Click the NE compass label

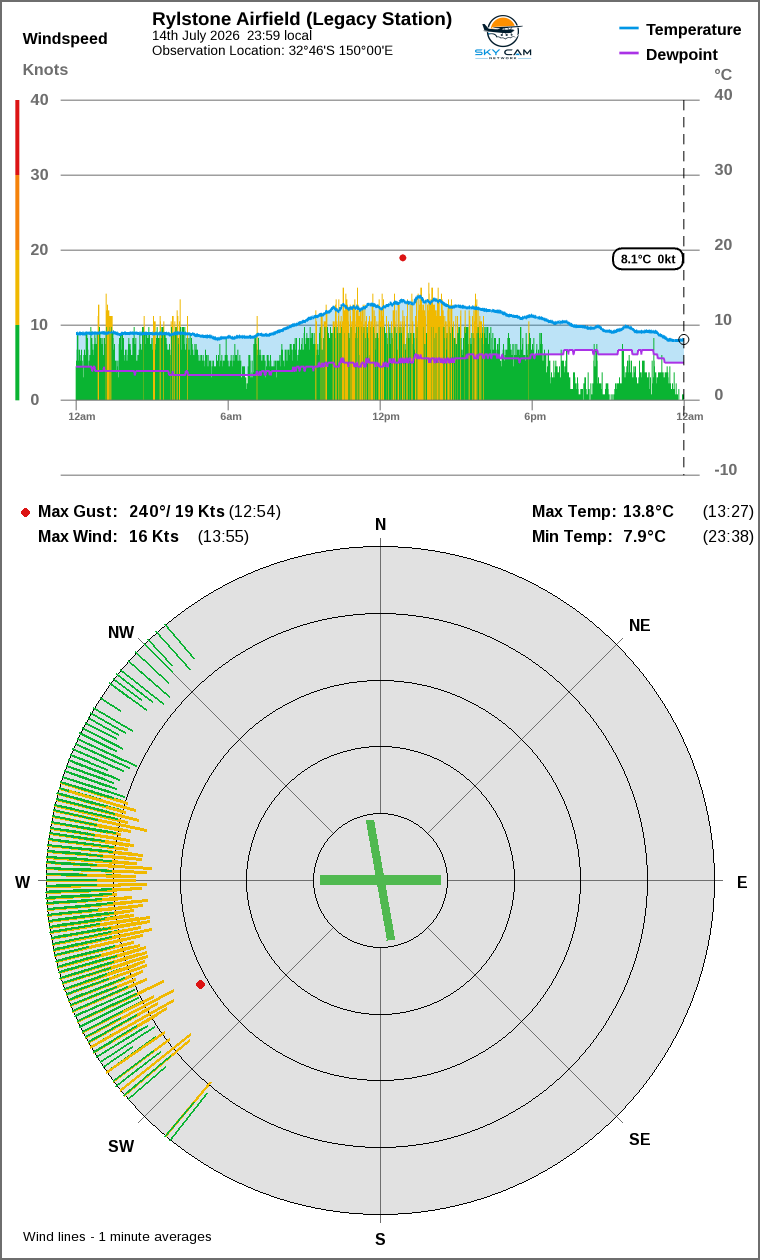click(639, 625)
